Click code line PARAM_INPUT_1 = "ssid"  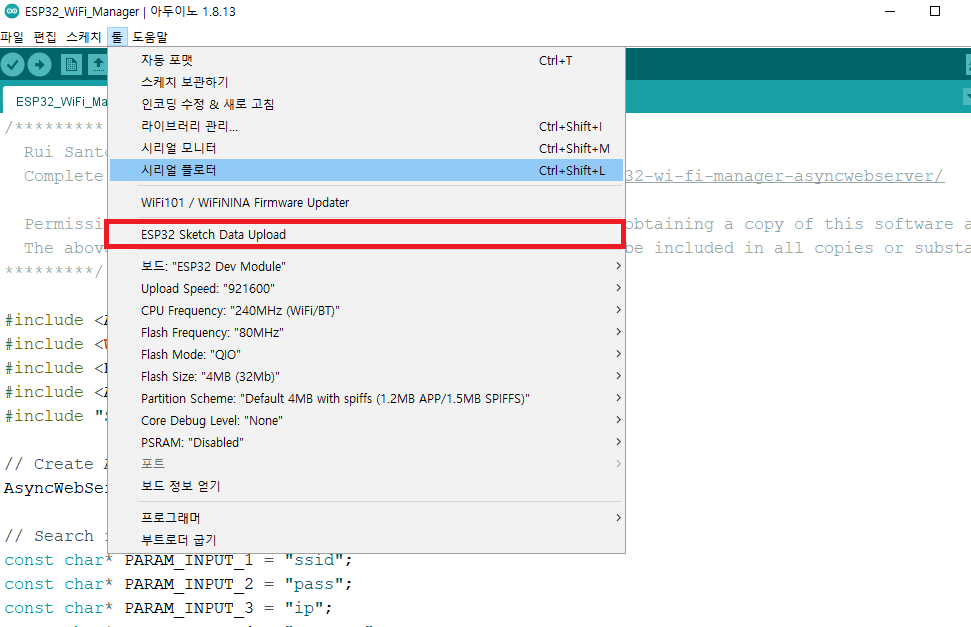pos(178,560)
